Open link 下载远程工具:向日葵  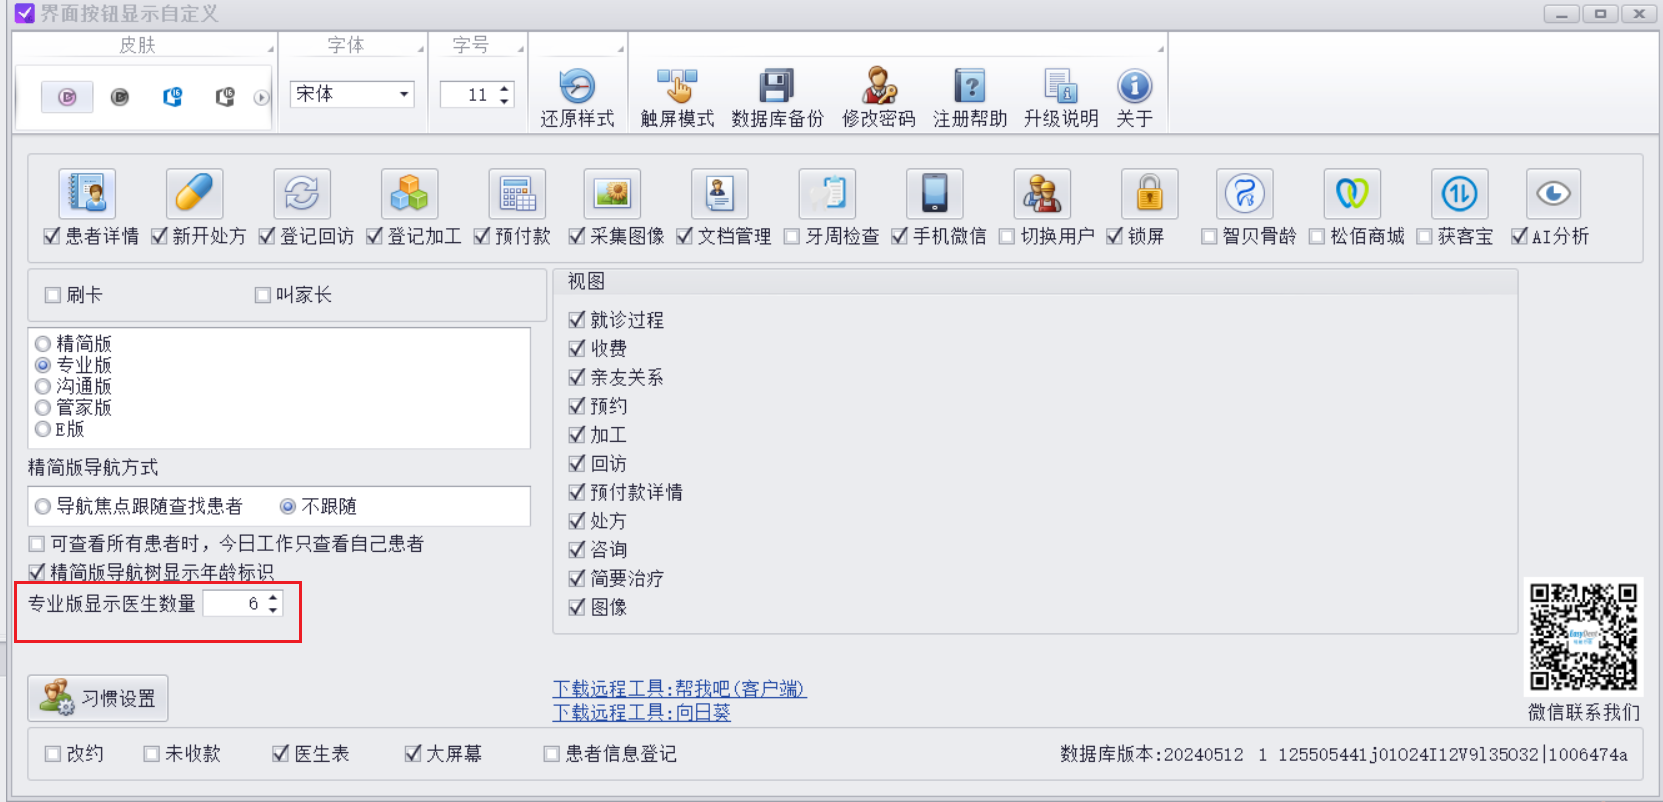click(641, 712)
